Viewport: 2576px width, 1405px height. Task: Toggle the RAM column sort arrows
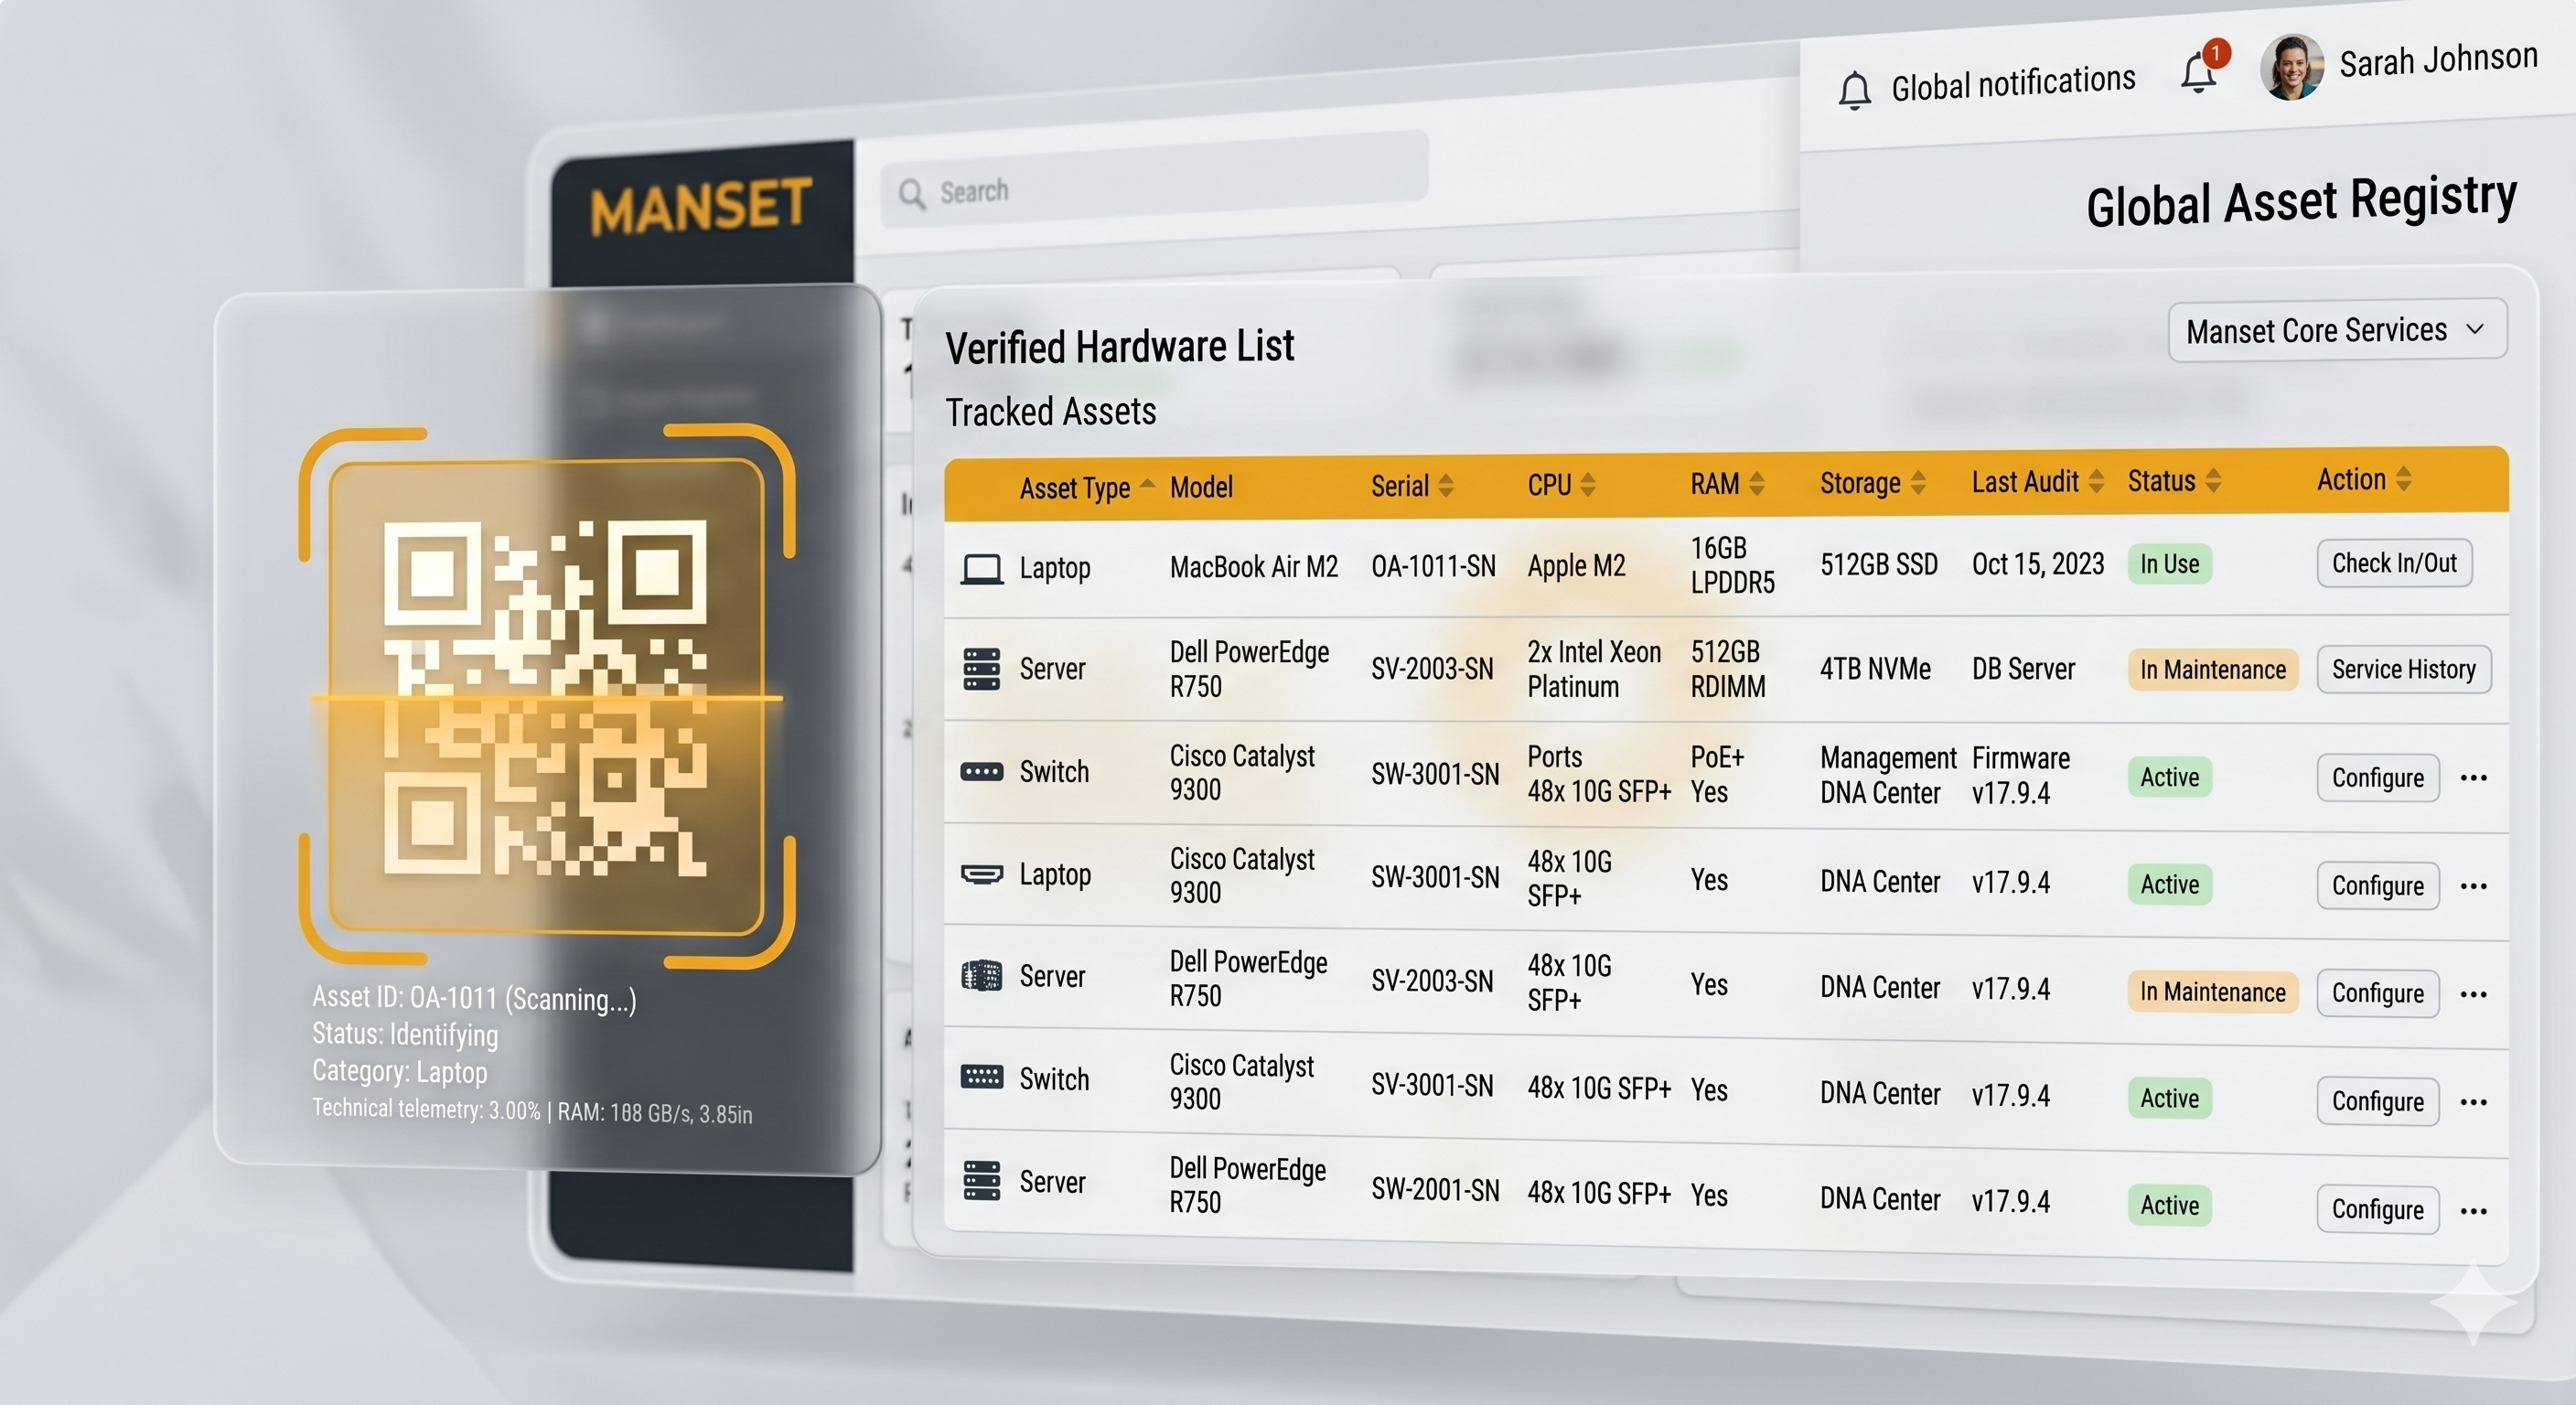1756,483
